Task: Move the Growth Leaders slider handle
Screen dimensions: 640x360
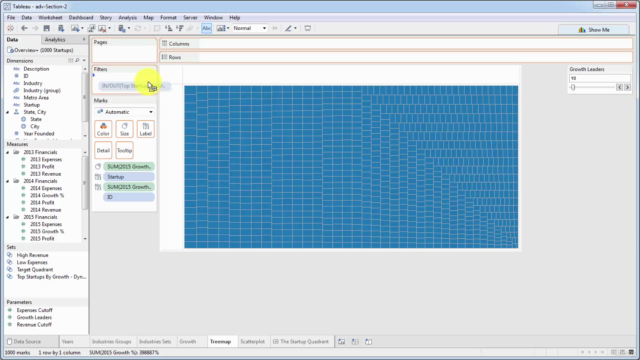Action: pos(573,87)
